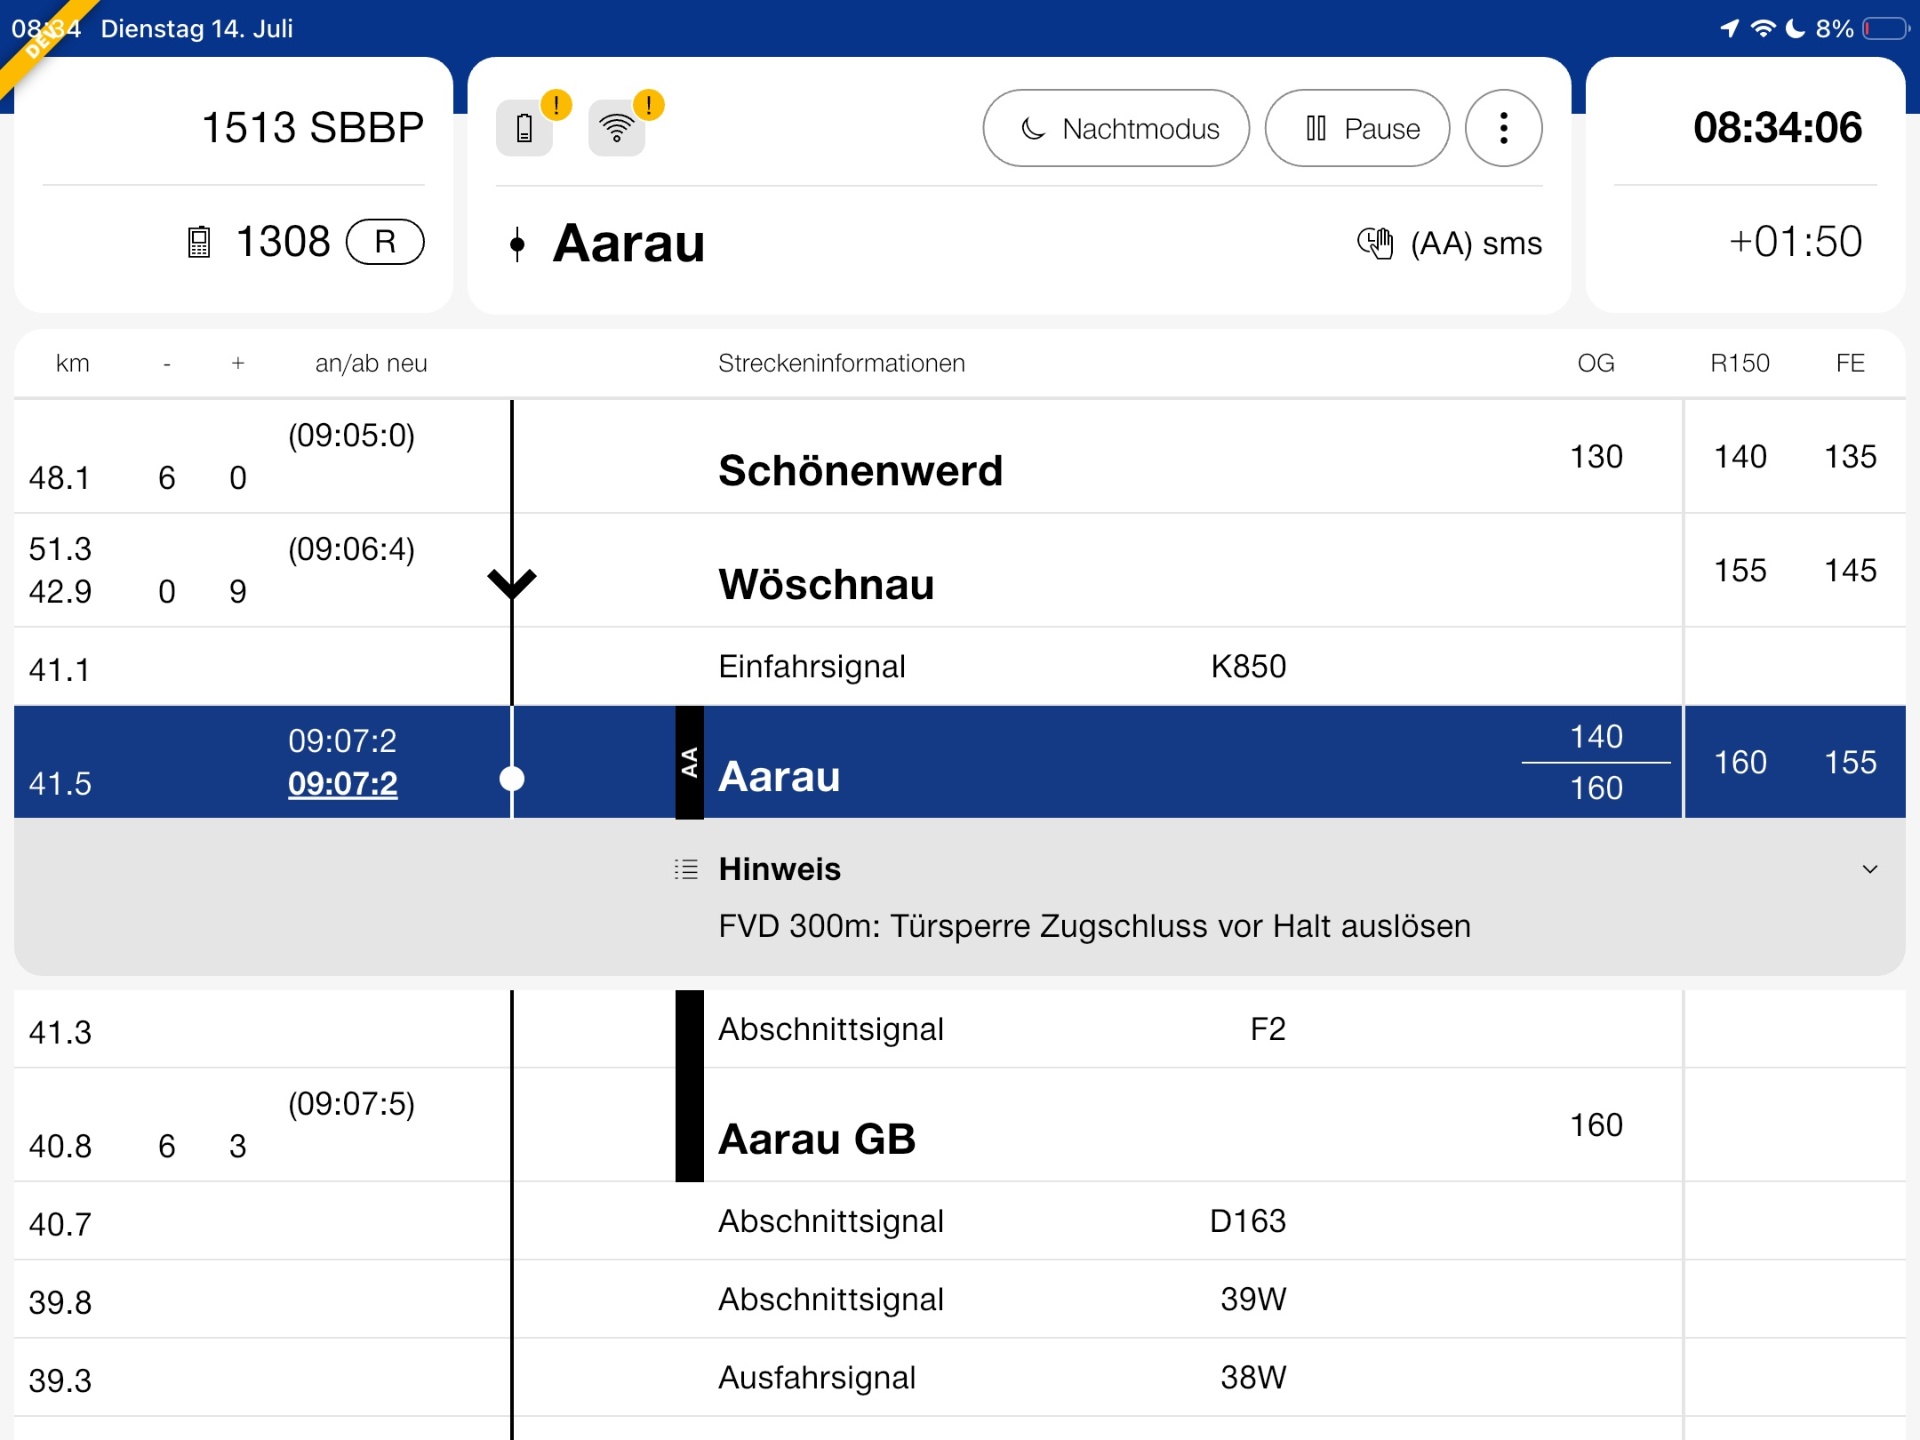Select the Abschnittsignal 39W row
The image size is (1920, 1440).
click(960, 1300)
